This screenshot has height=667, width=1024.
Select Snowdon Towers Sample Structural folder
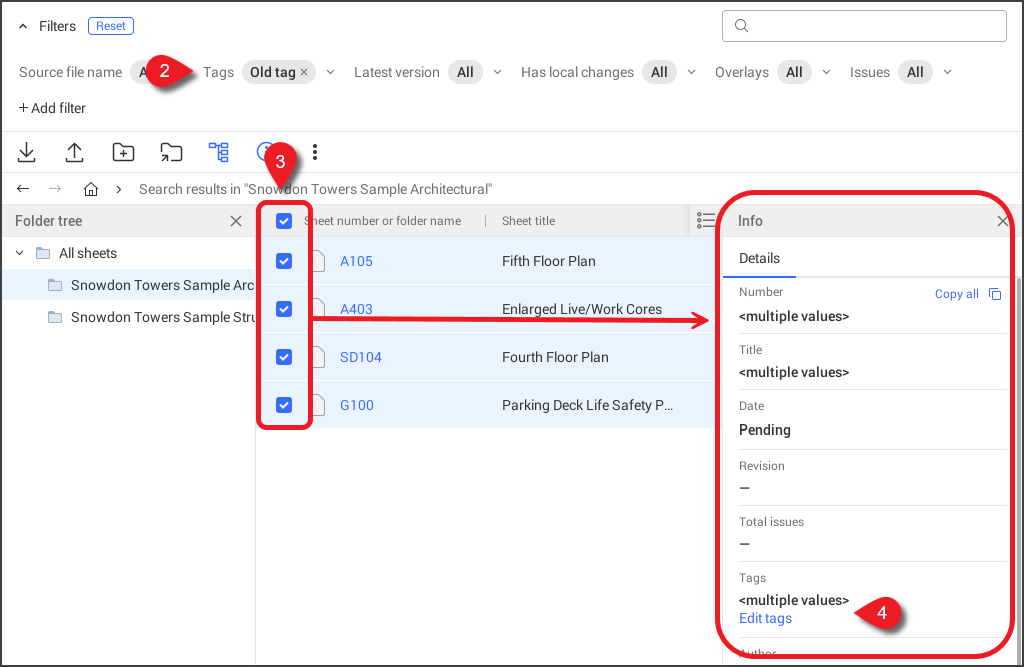point(160,317)
